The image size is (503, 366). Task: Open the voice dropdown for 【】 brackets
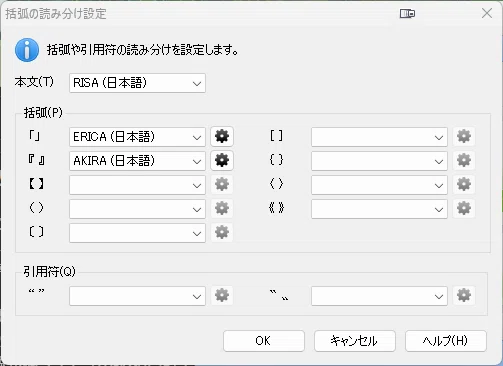[137, 185]
